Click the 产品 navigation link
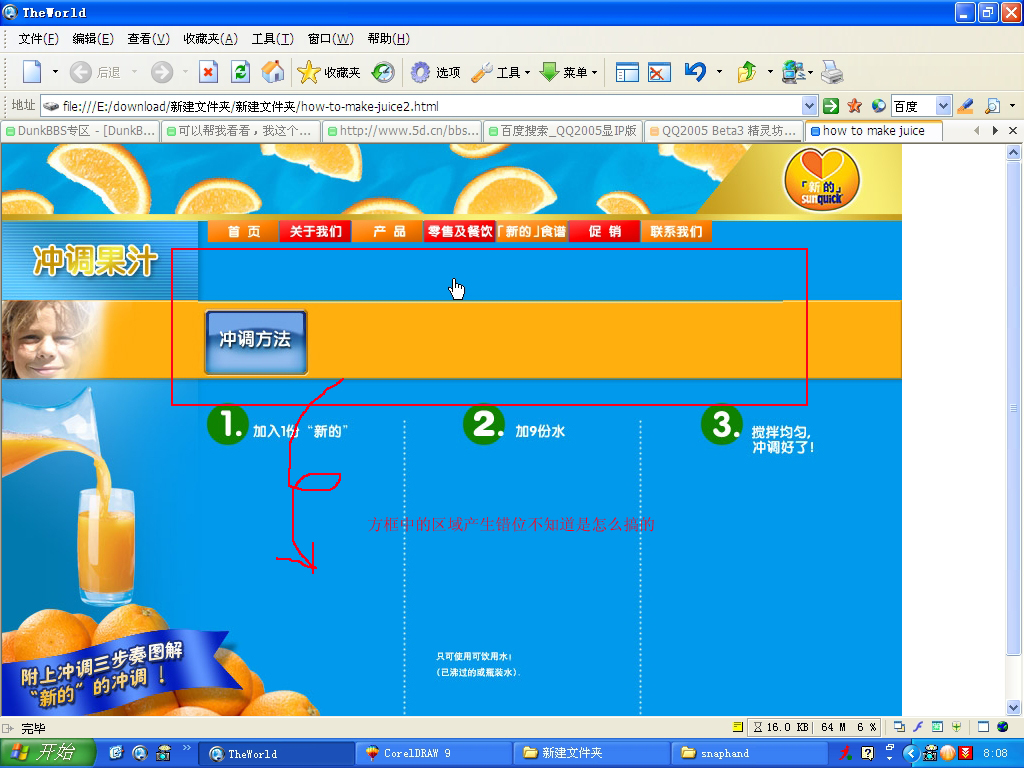The image size is (1024, 768). 389,231
